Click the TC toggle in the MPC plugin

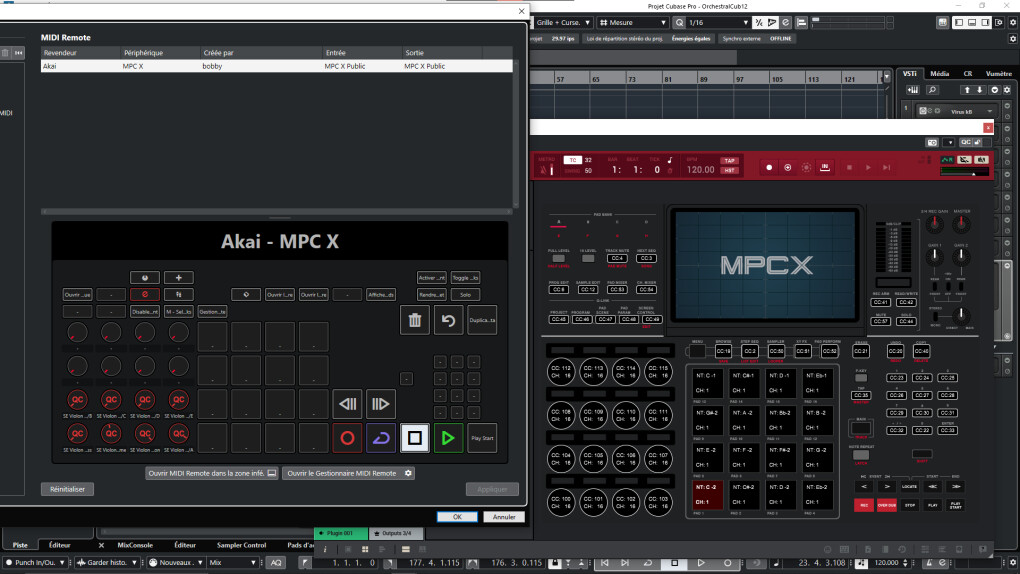point(572,160)
